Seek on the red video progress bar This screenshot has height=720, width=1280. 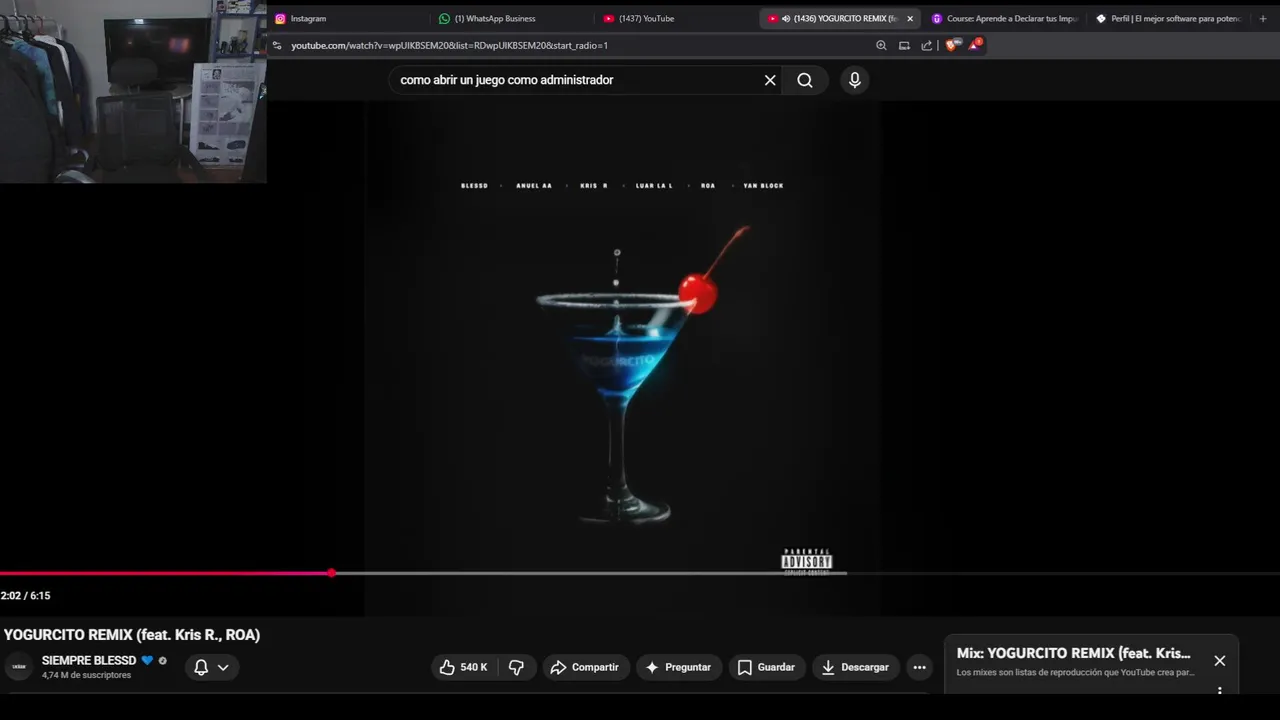(166, 573)
